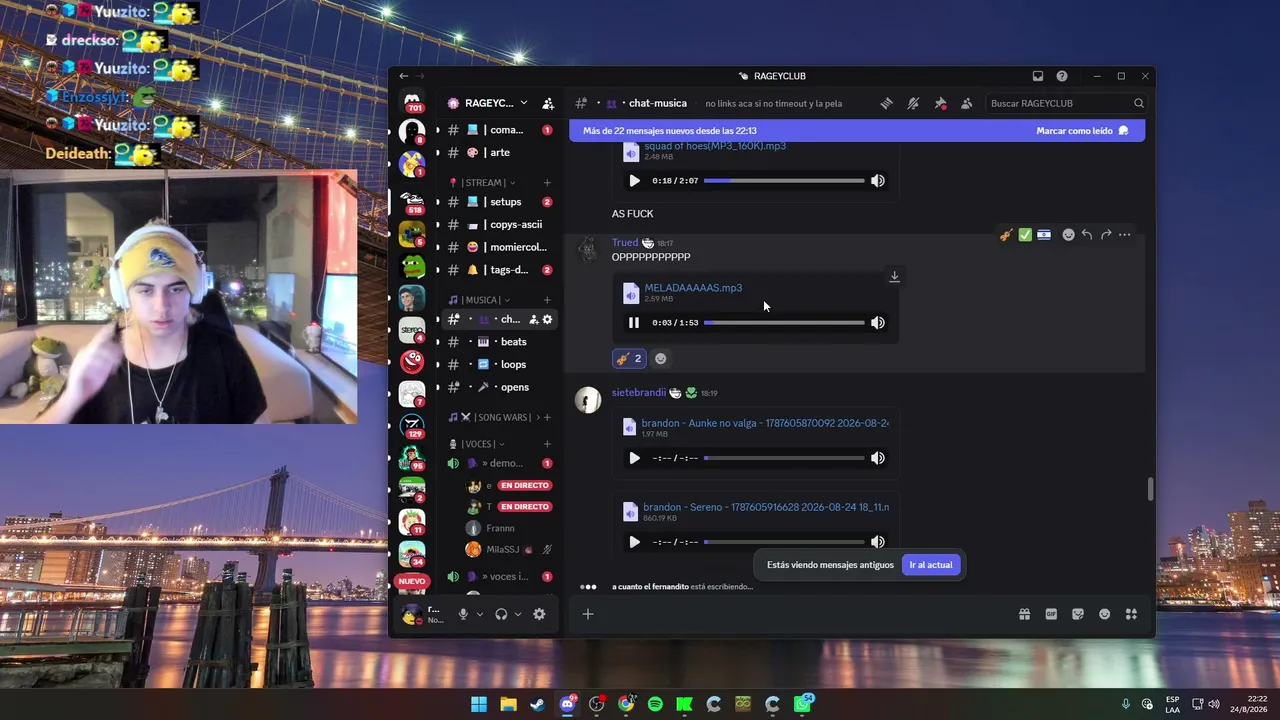Forward Trued's message
The height and width of the screenshot is (720, 1280).
coord(1106,235)
